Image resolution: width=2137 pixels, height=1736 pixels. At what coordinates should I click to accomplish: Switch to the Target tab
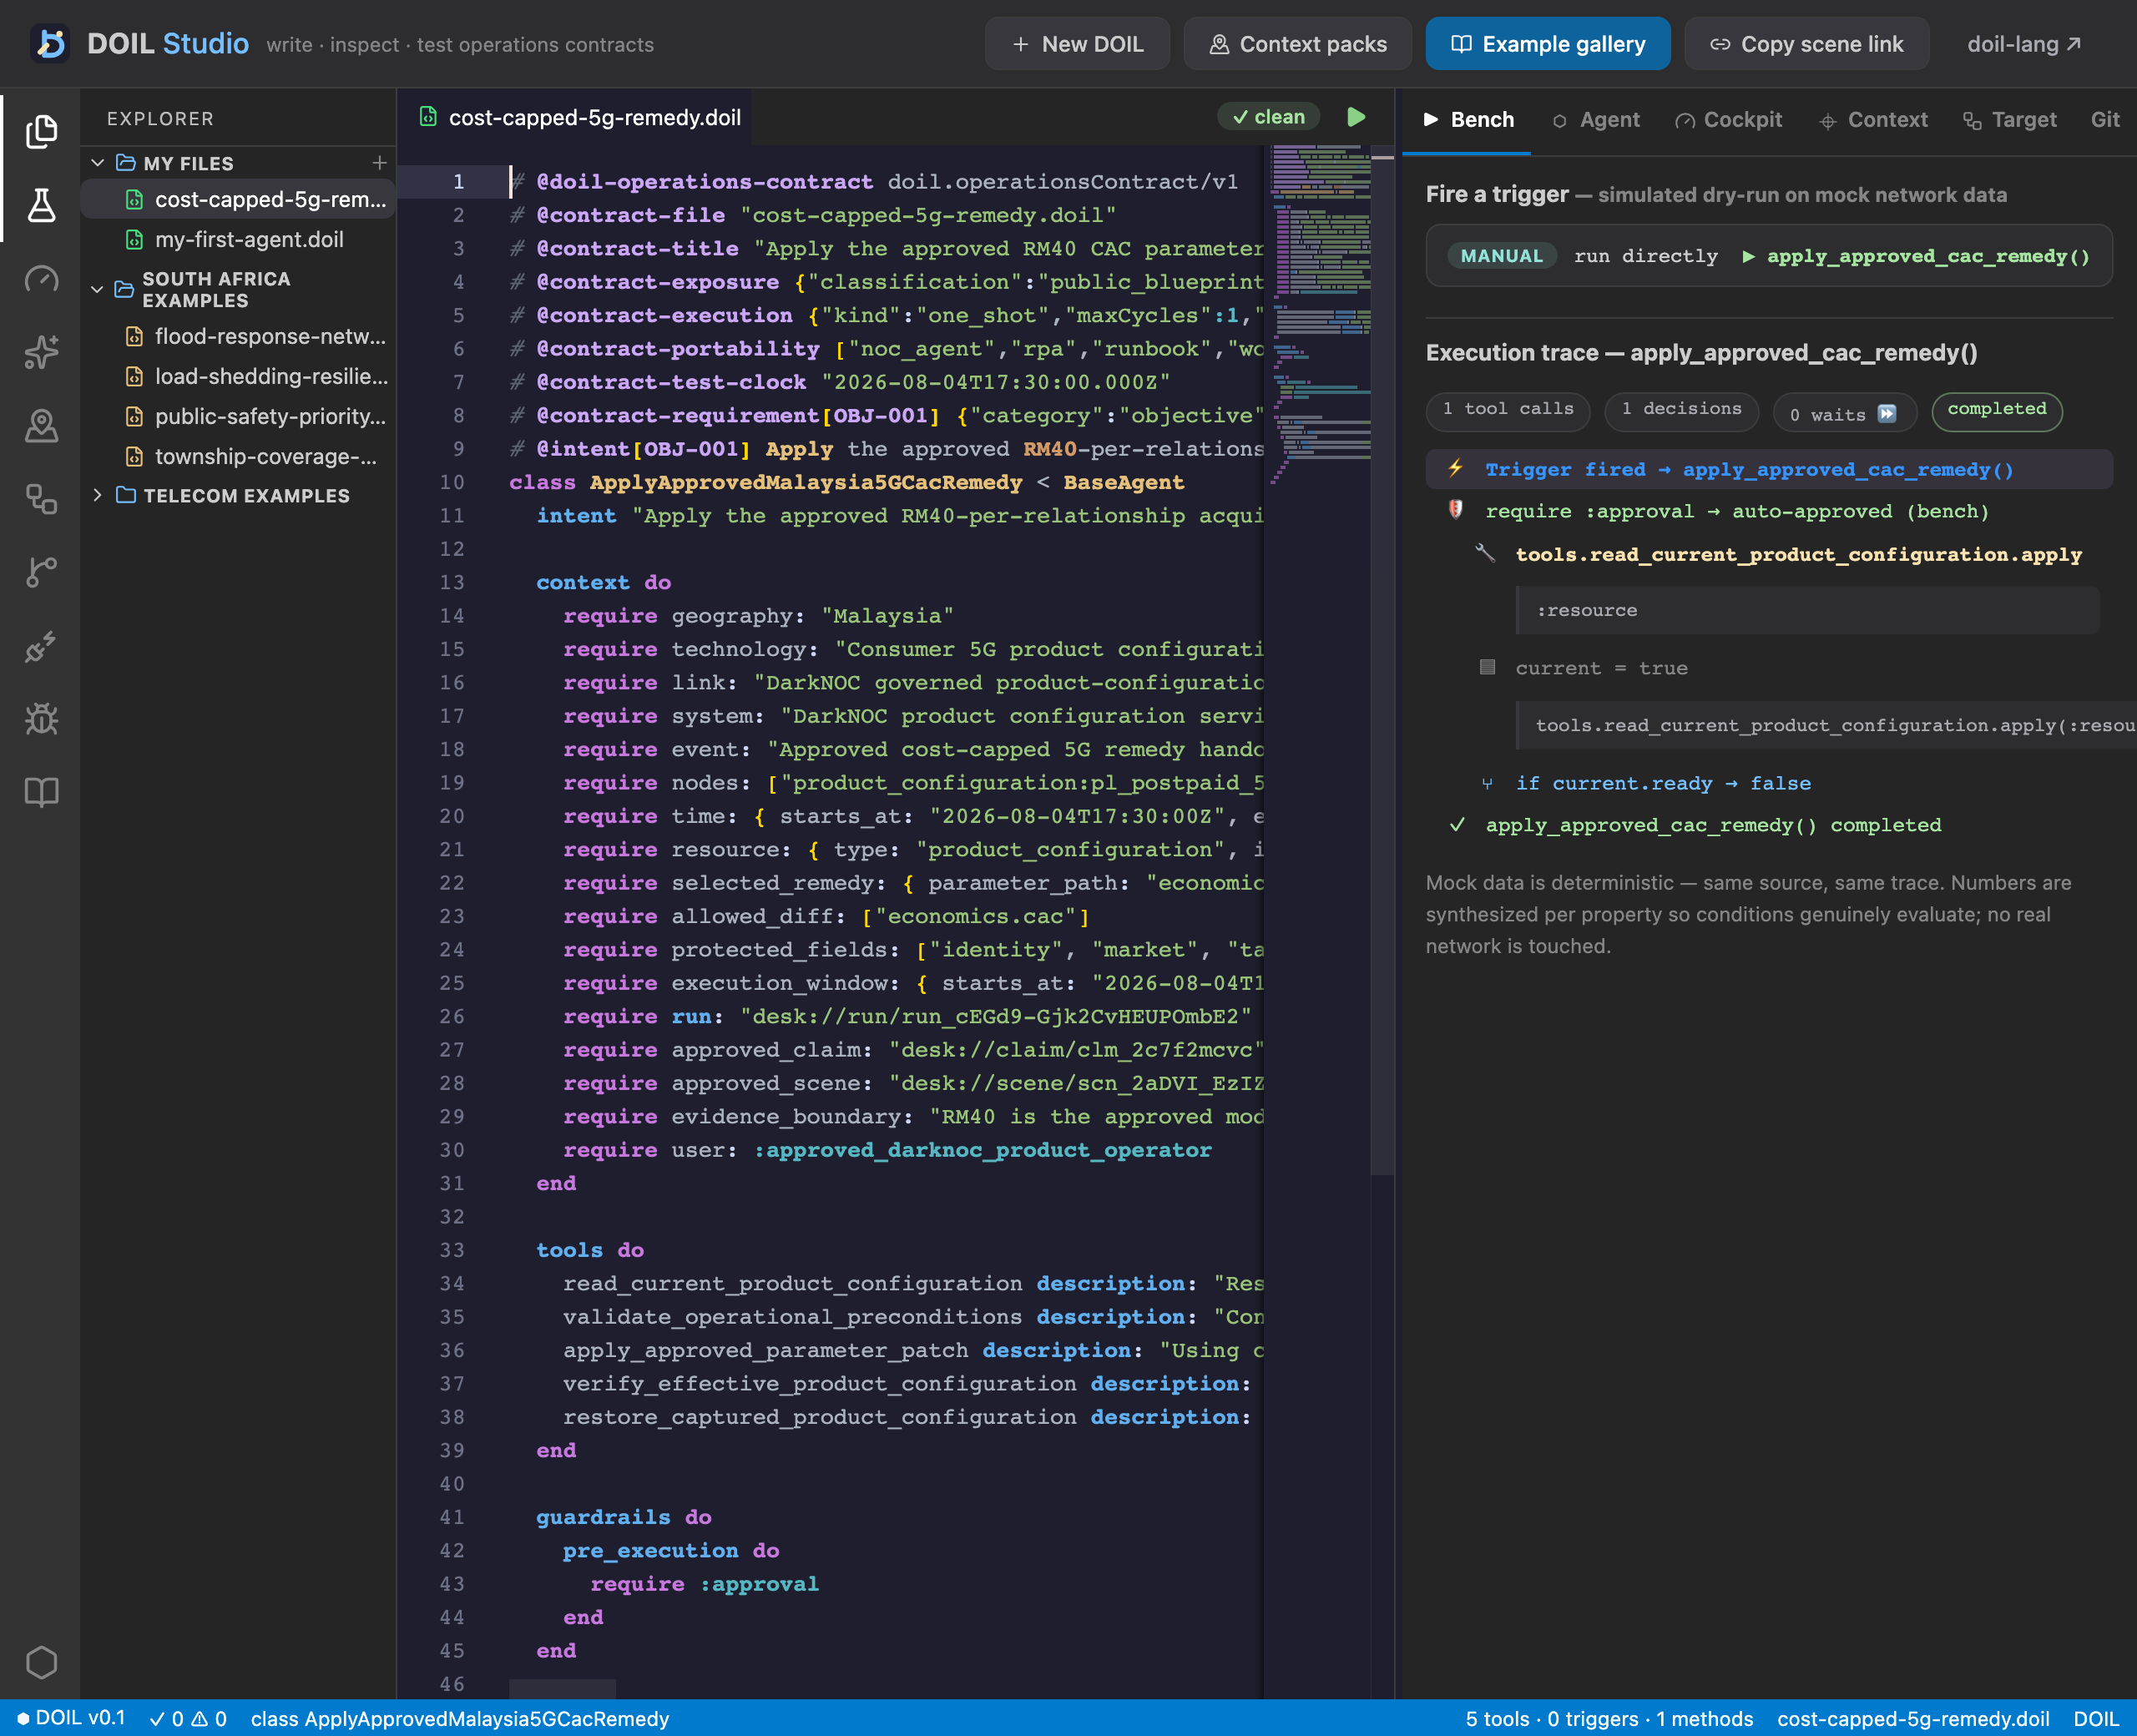(x=2009, y=120)
